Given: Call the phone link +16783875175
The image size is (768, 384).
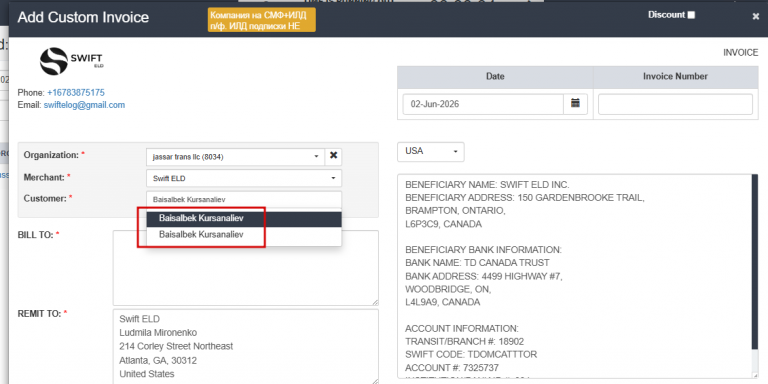Looking at the screenshot, I should (76, 93).
